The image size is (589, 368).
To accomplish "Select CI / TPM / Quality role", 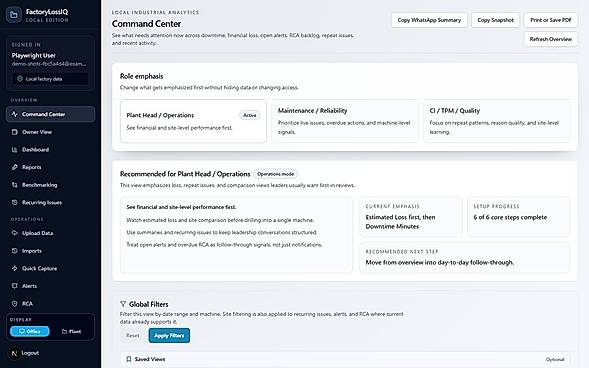I will tap(496, 121).
